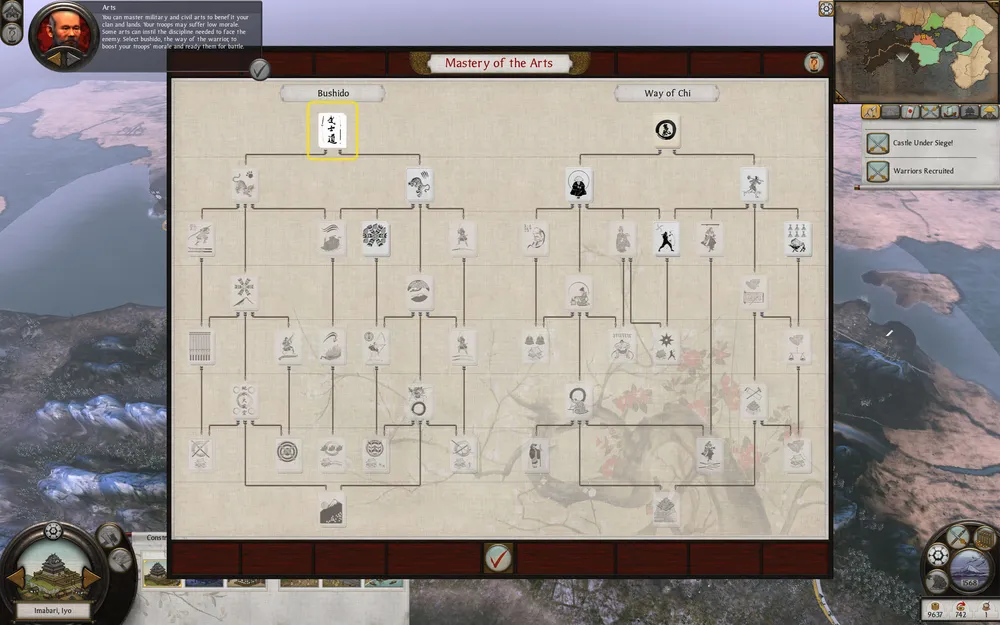Open the settings flower icon beside minimap
This screenshot has height=625, width=1000.
tap(826, 8)
